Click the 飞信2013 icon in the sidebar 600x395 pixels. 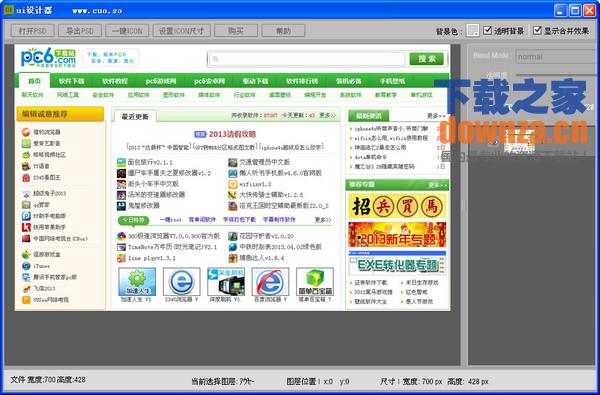(26, 289)
